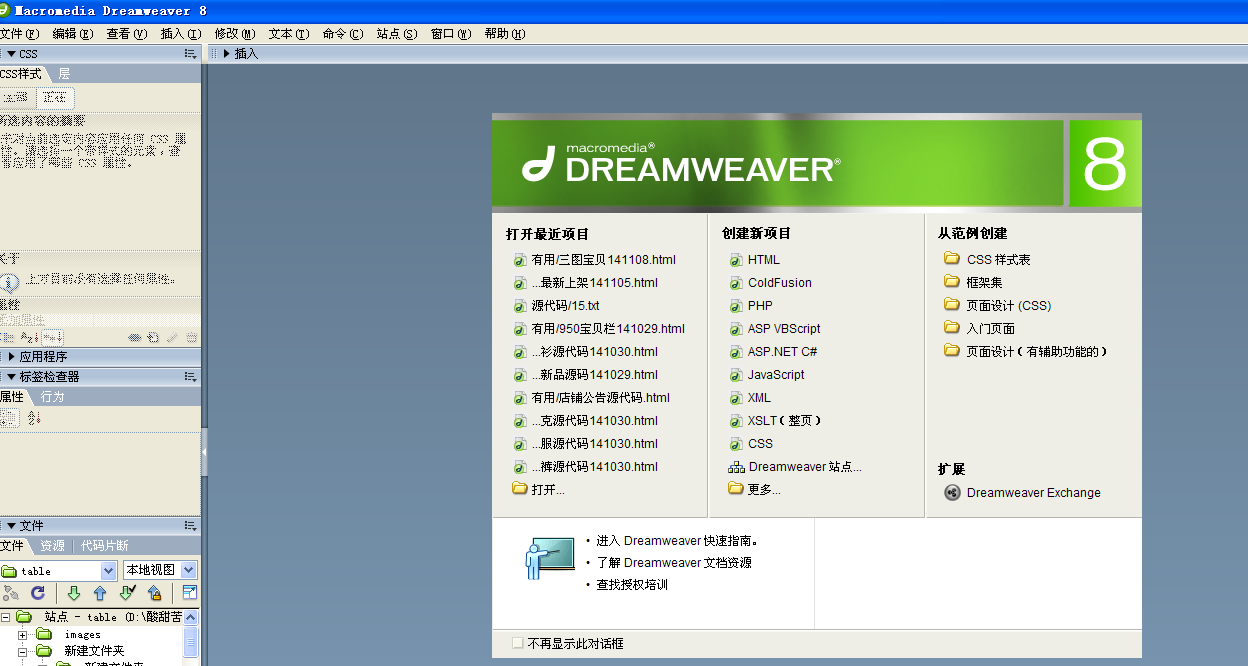
Task: Click the edit style pencil icon
Action: 172,338
